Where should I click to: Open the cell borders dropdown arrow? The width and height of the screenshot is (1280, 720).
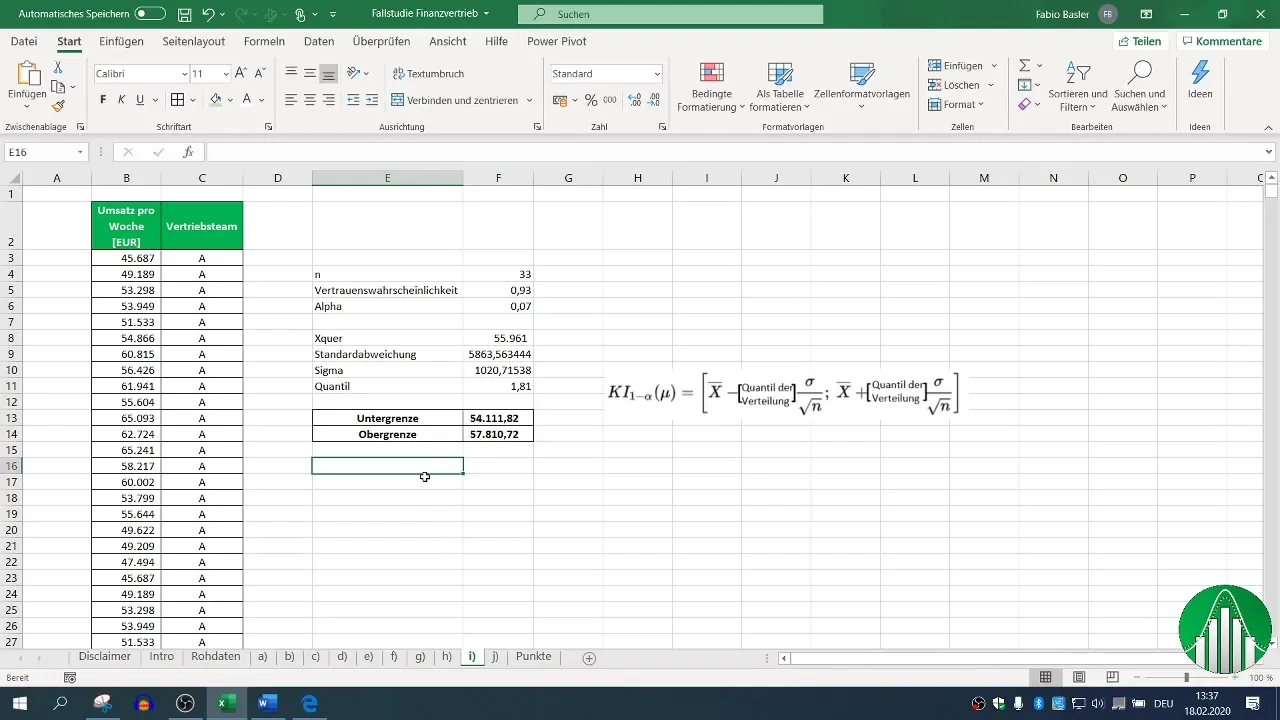[x=193, y=100]
